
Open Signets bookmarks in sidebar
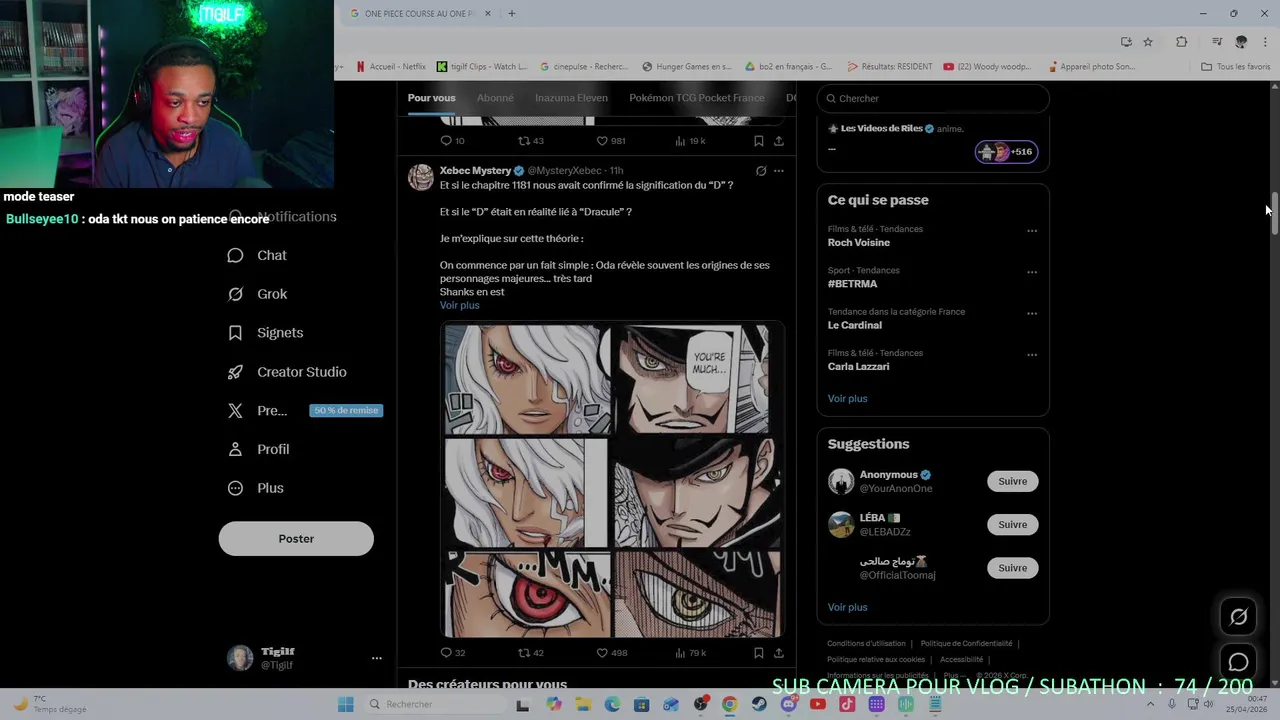(265, 333)
